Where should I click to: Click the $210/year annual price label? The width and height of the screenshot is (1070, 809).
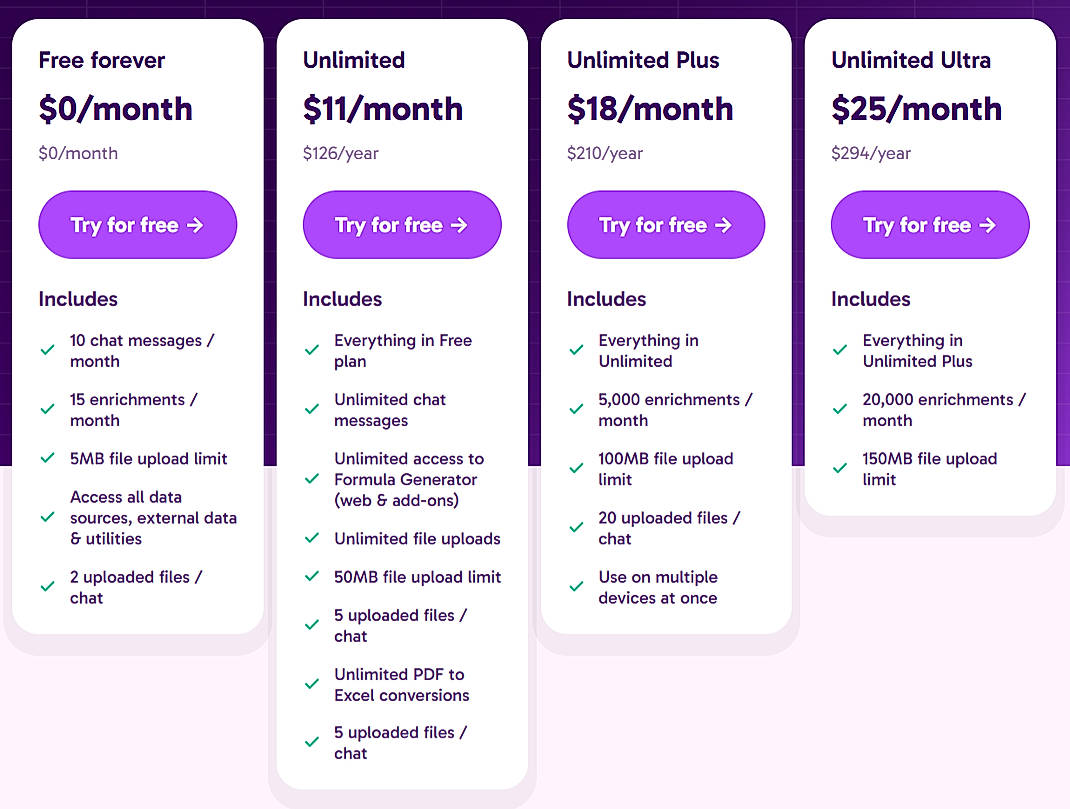(601, 153)
